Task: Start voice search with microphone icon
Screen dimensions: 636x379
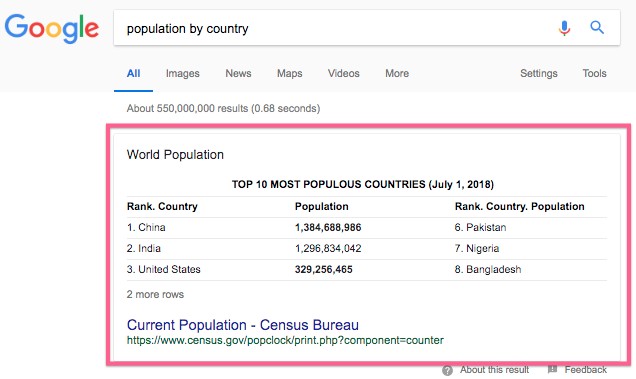Action: (x=564, y=28)
